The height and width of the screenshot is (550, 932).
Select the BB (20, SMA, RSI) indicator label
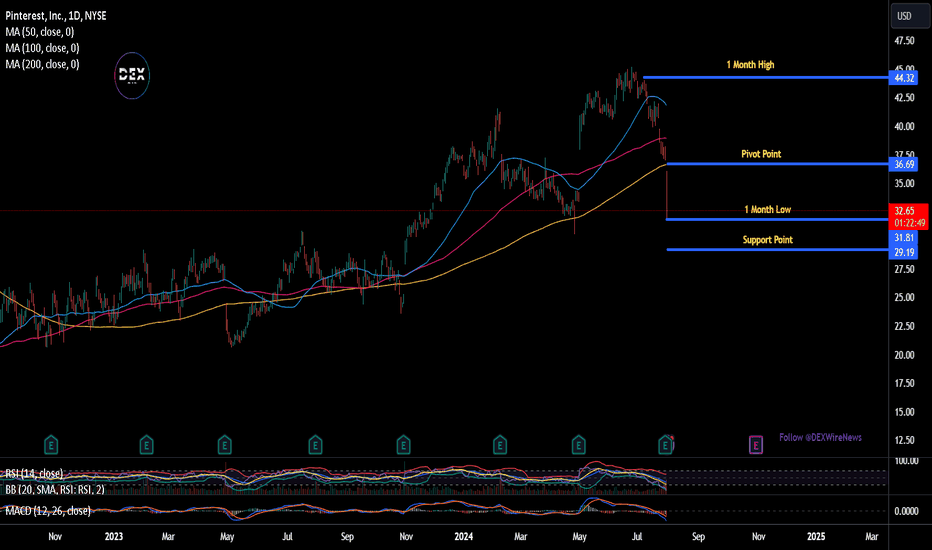point(55,489)
